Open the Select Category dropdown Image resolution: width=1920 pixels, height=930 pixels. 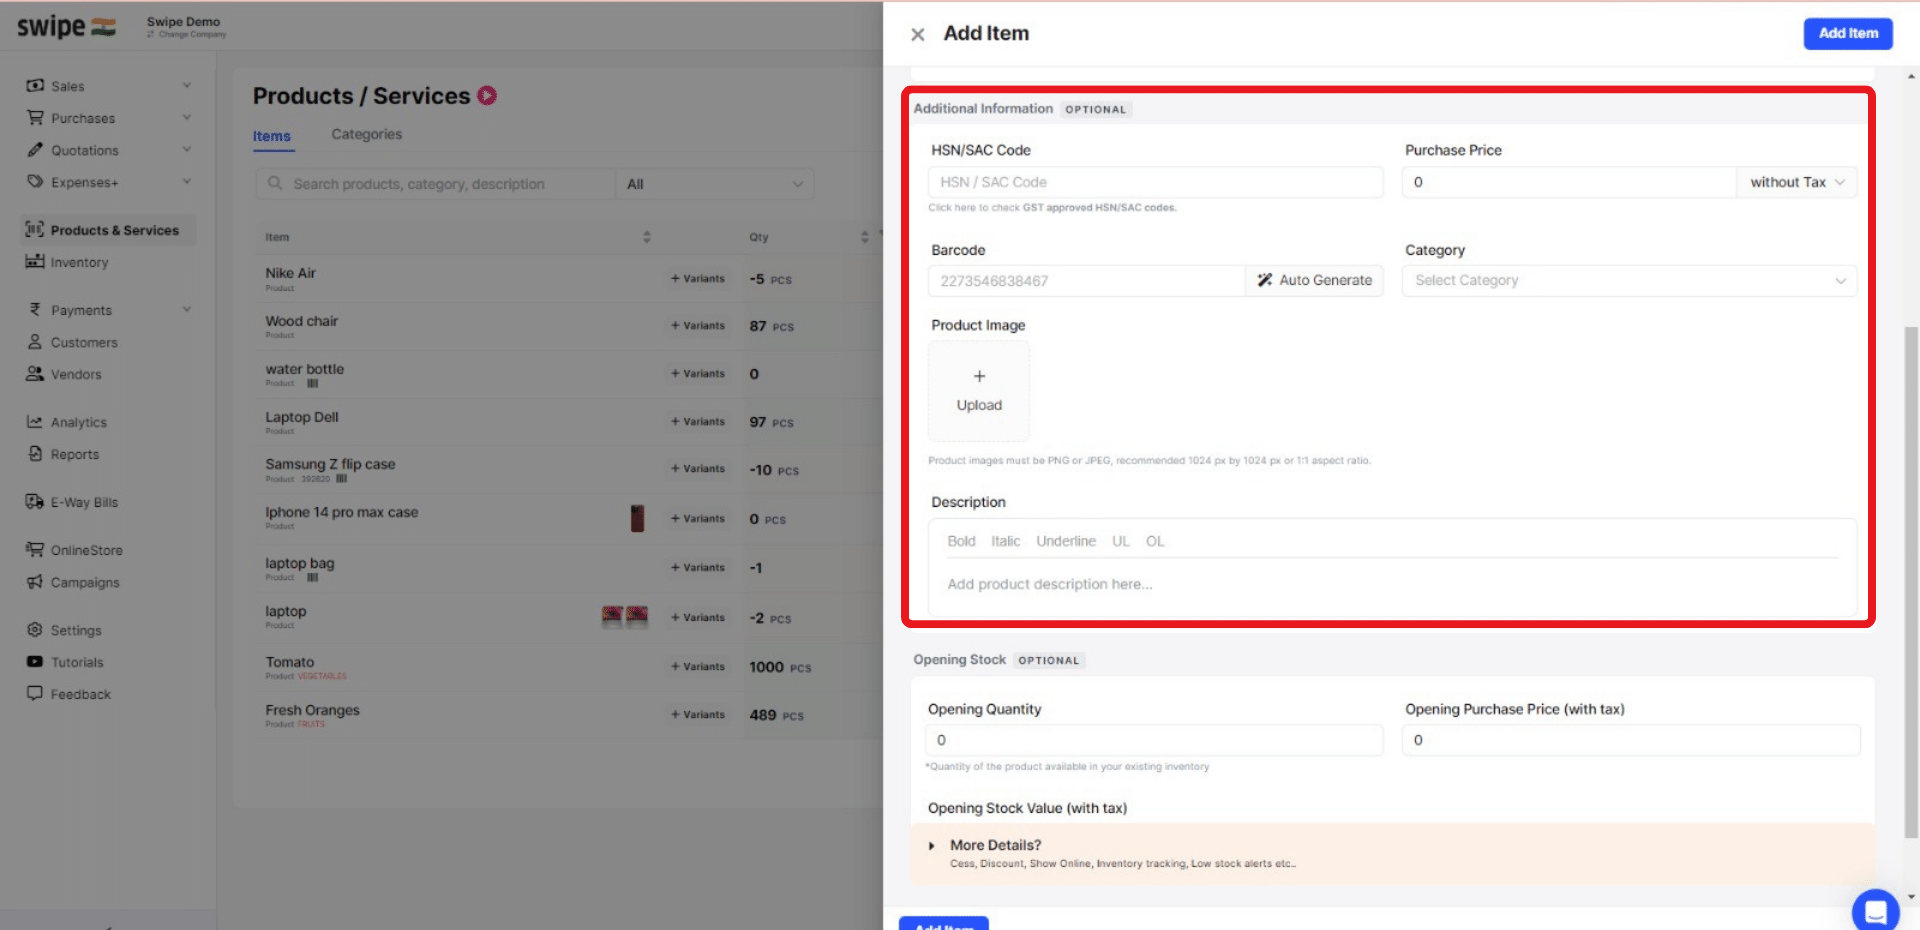[1629, 281]
